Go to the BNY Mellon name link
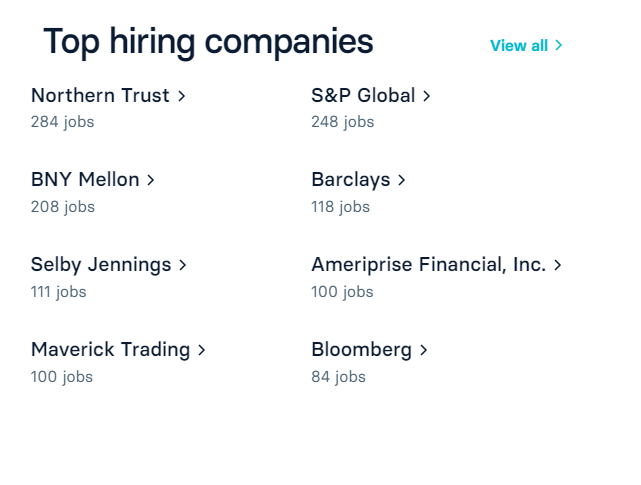Viewport: 641px width, 485px height. pyautogui.click(x=85, y=180)
